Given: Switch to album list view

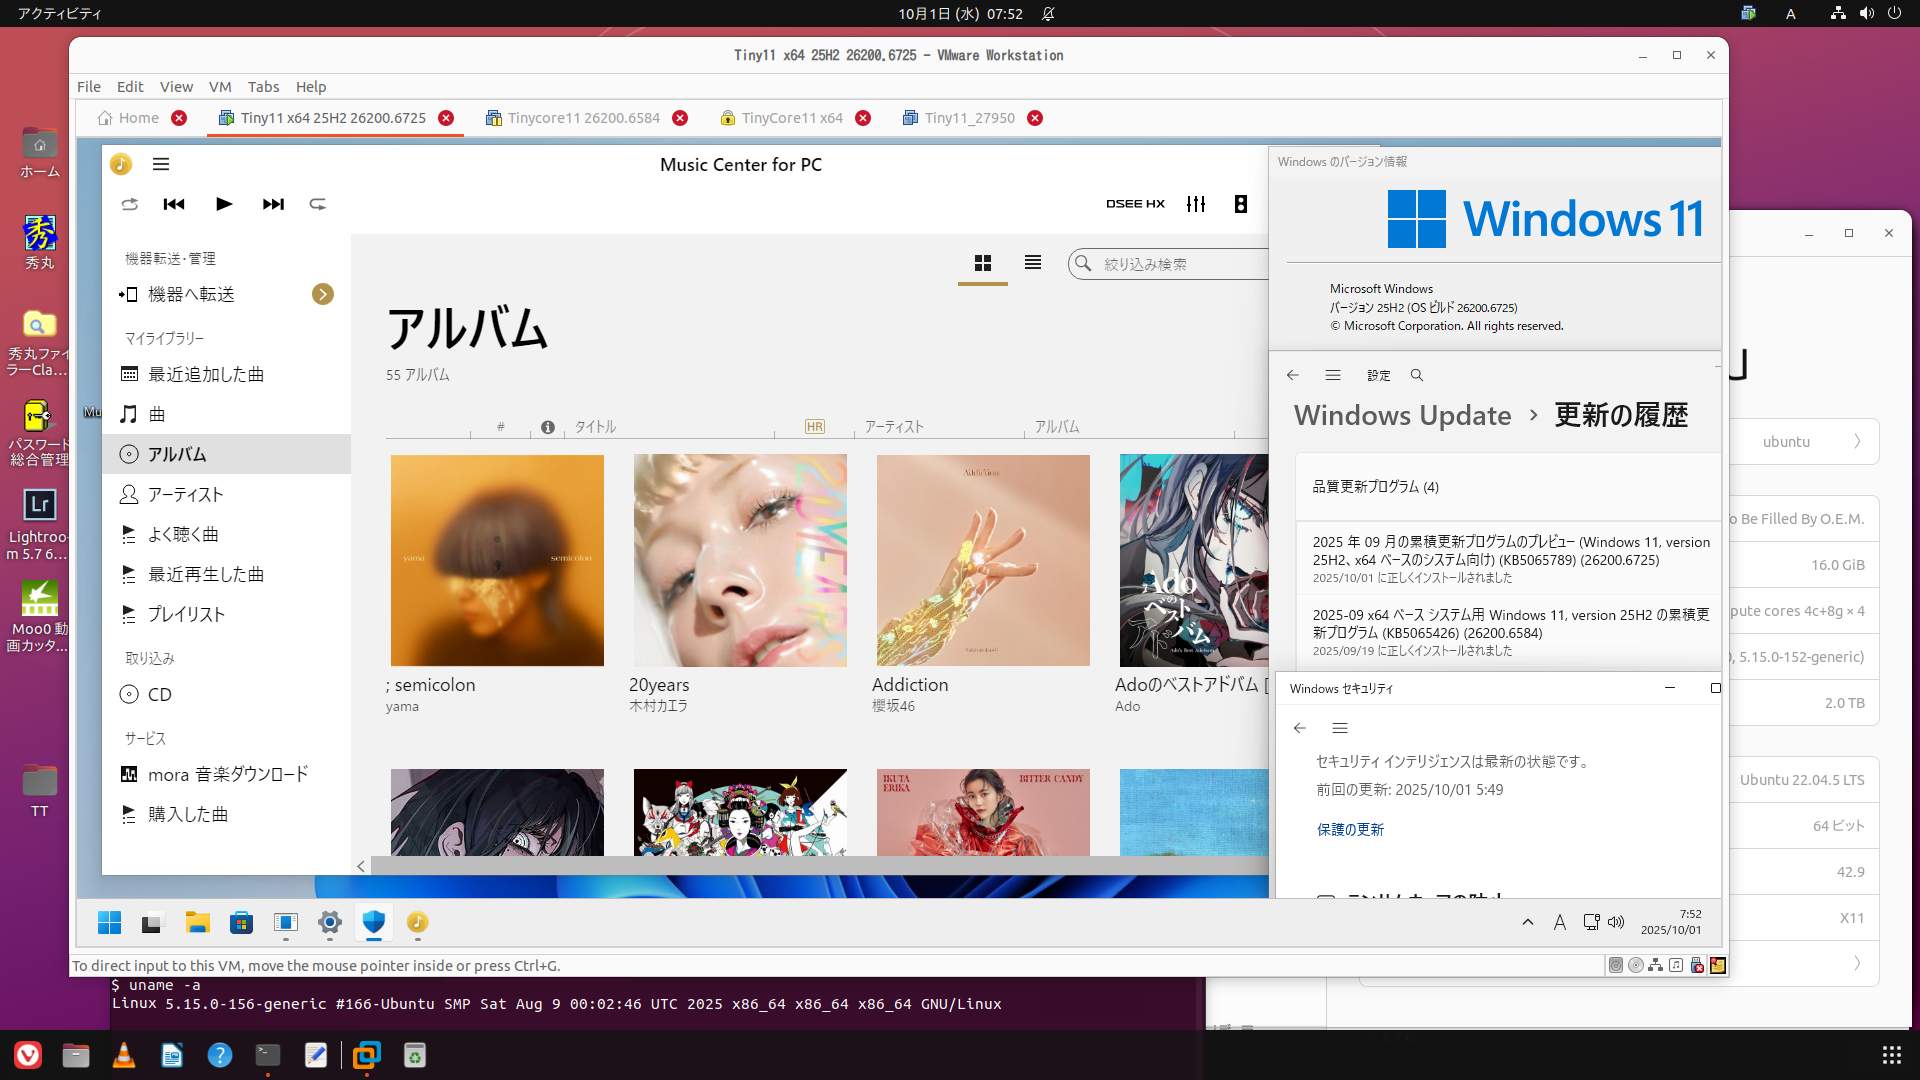Looking at the screenshot, I should click(x=1033, y=262).
